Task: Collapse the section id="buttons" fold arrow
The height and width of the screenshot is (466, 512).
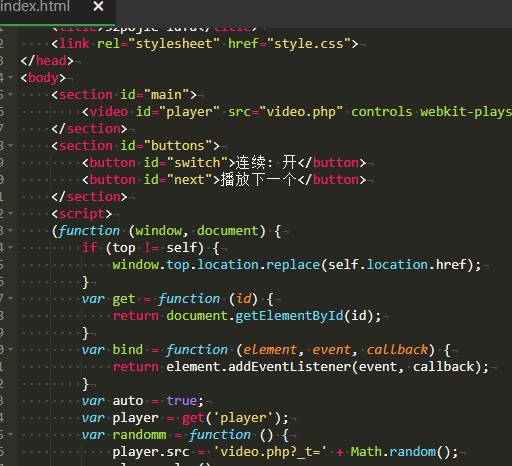Action: [11, 145]
